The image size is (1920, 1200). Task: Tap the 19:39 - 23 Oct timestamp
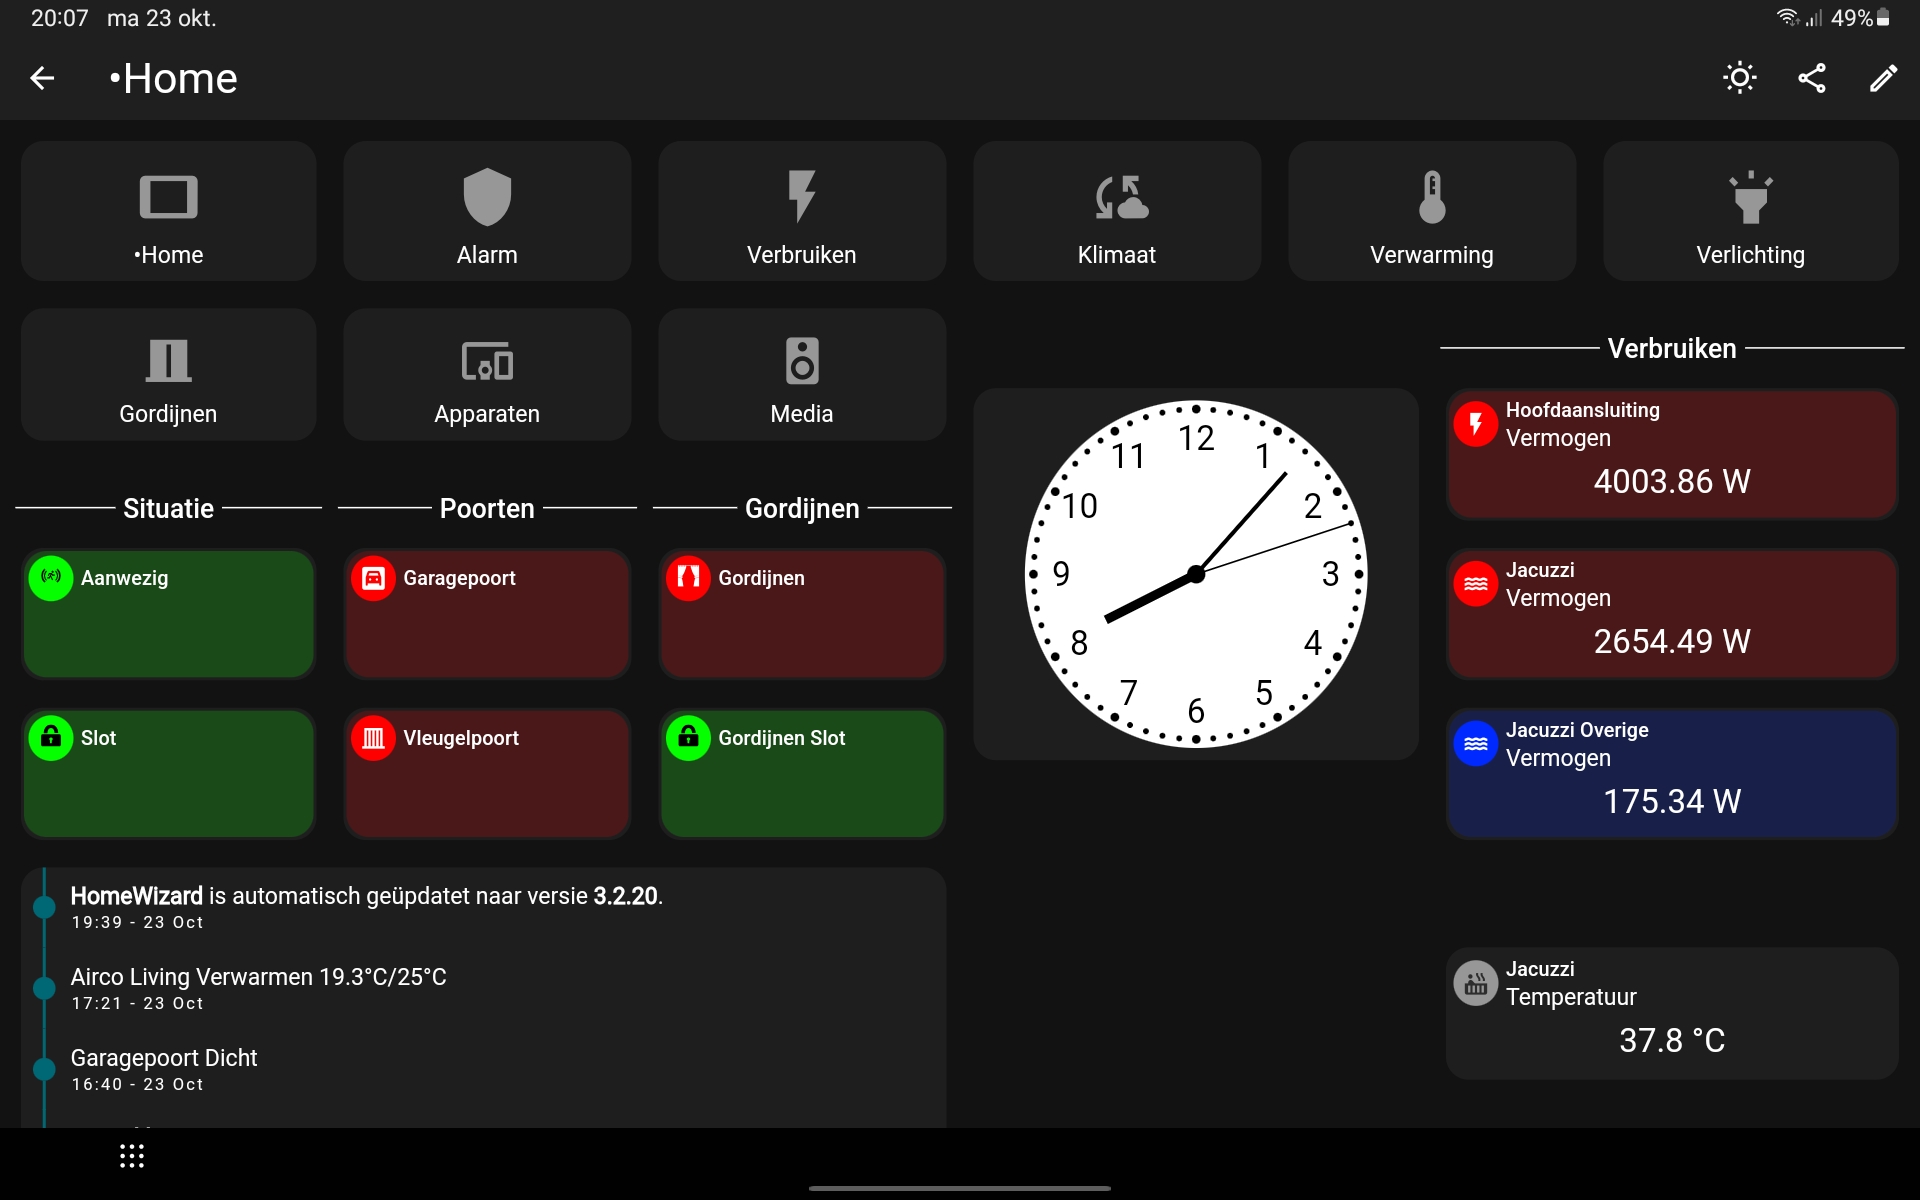point(137,922)
